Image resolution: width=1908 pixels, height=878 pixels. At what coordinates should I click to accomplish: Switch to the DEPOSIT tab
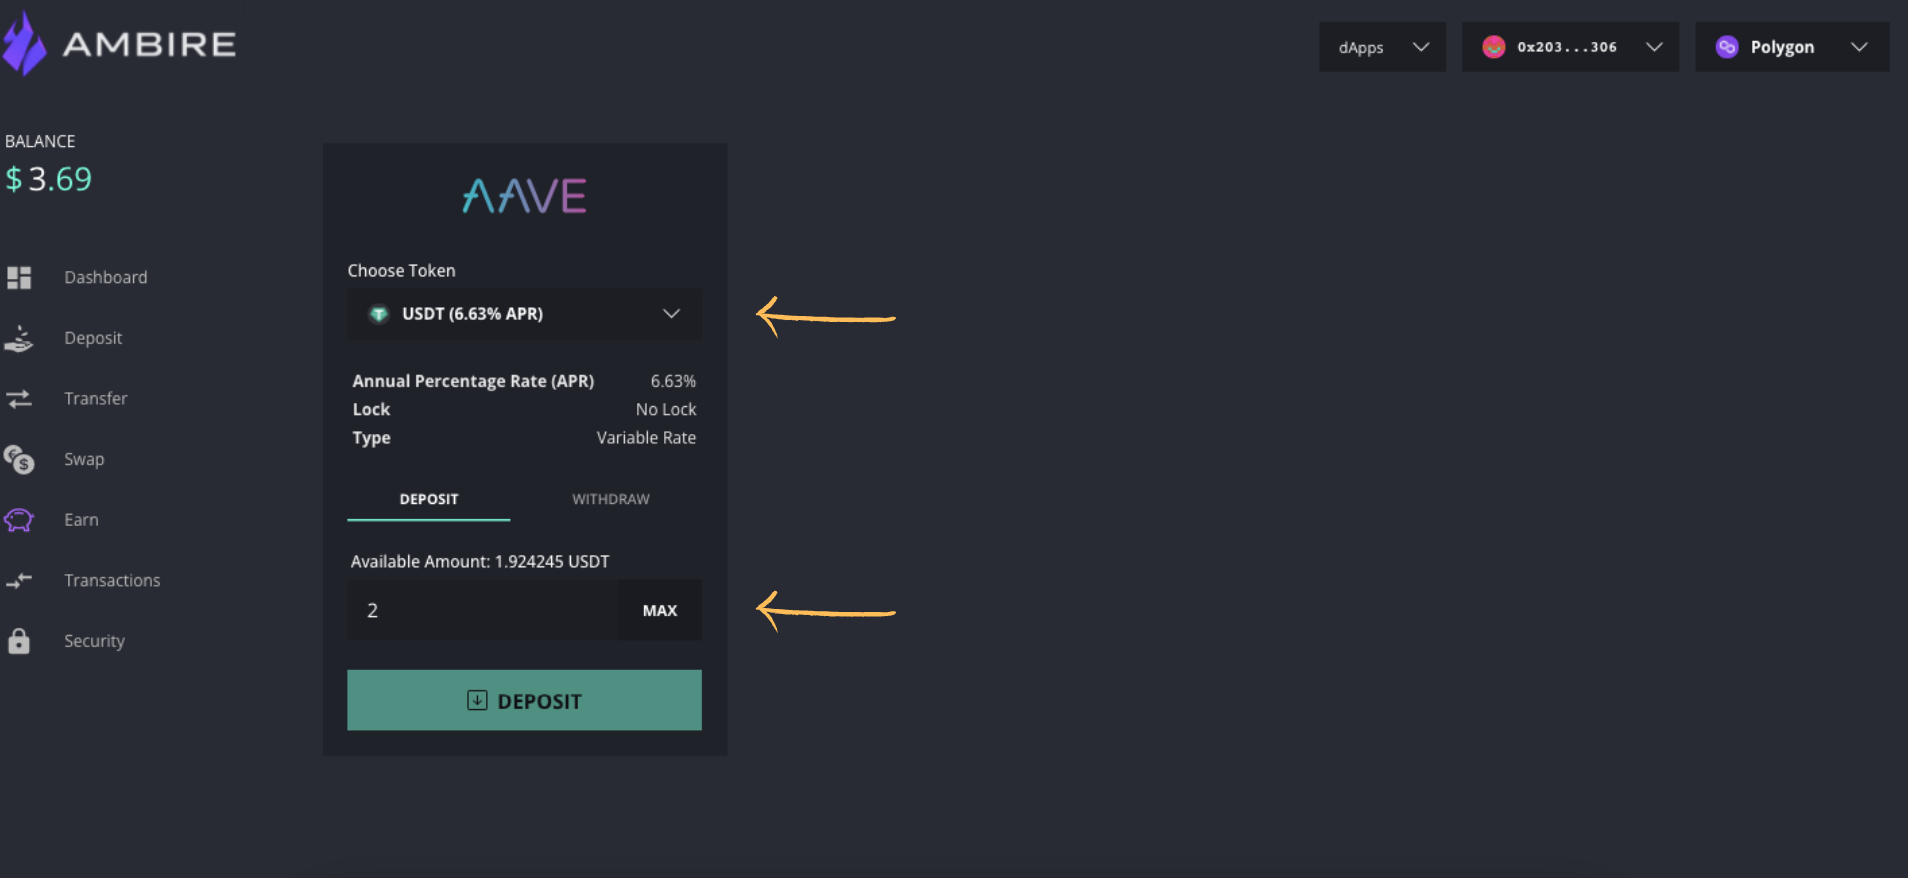coord(429,499)
